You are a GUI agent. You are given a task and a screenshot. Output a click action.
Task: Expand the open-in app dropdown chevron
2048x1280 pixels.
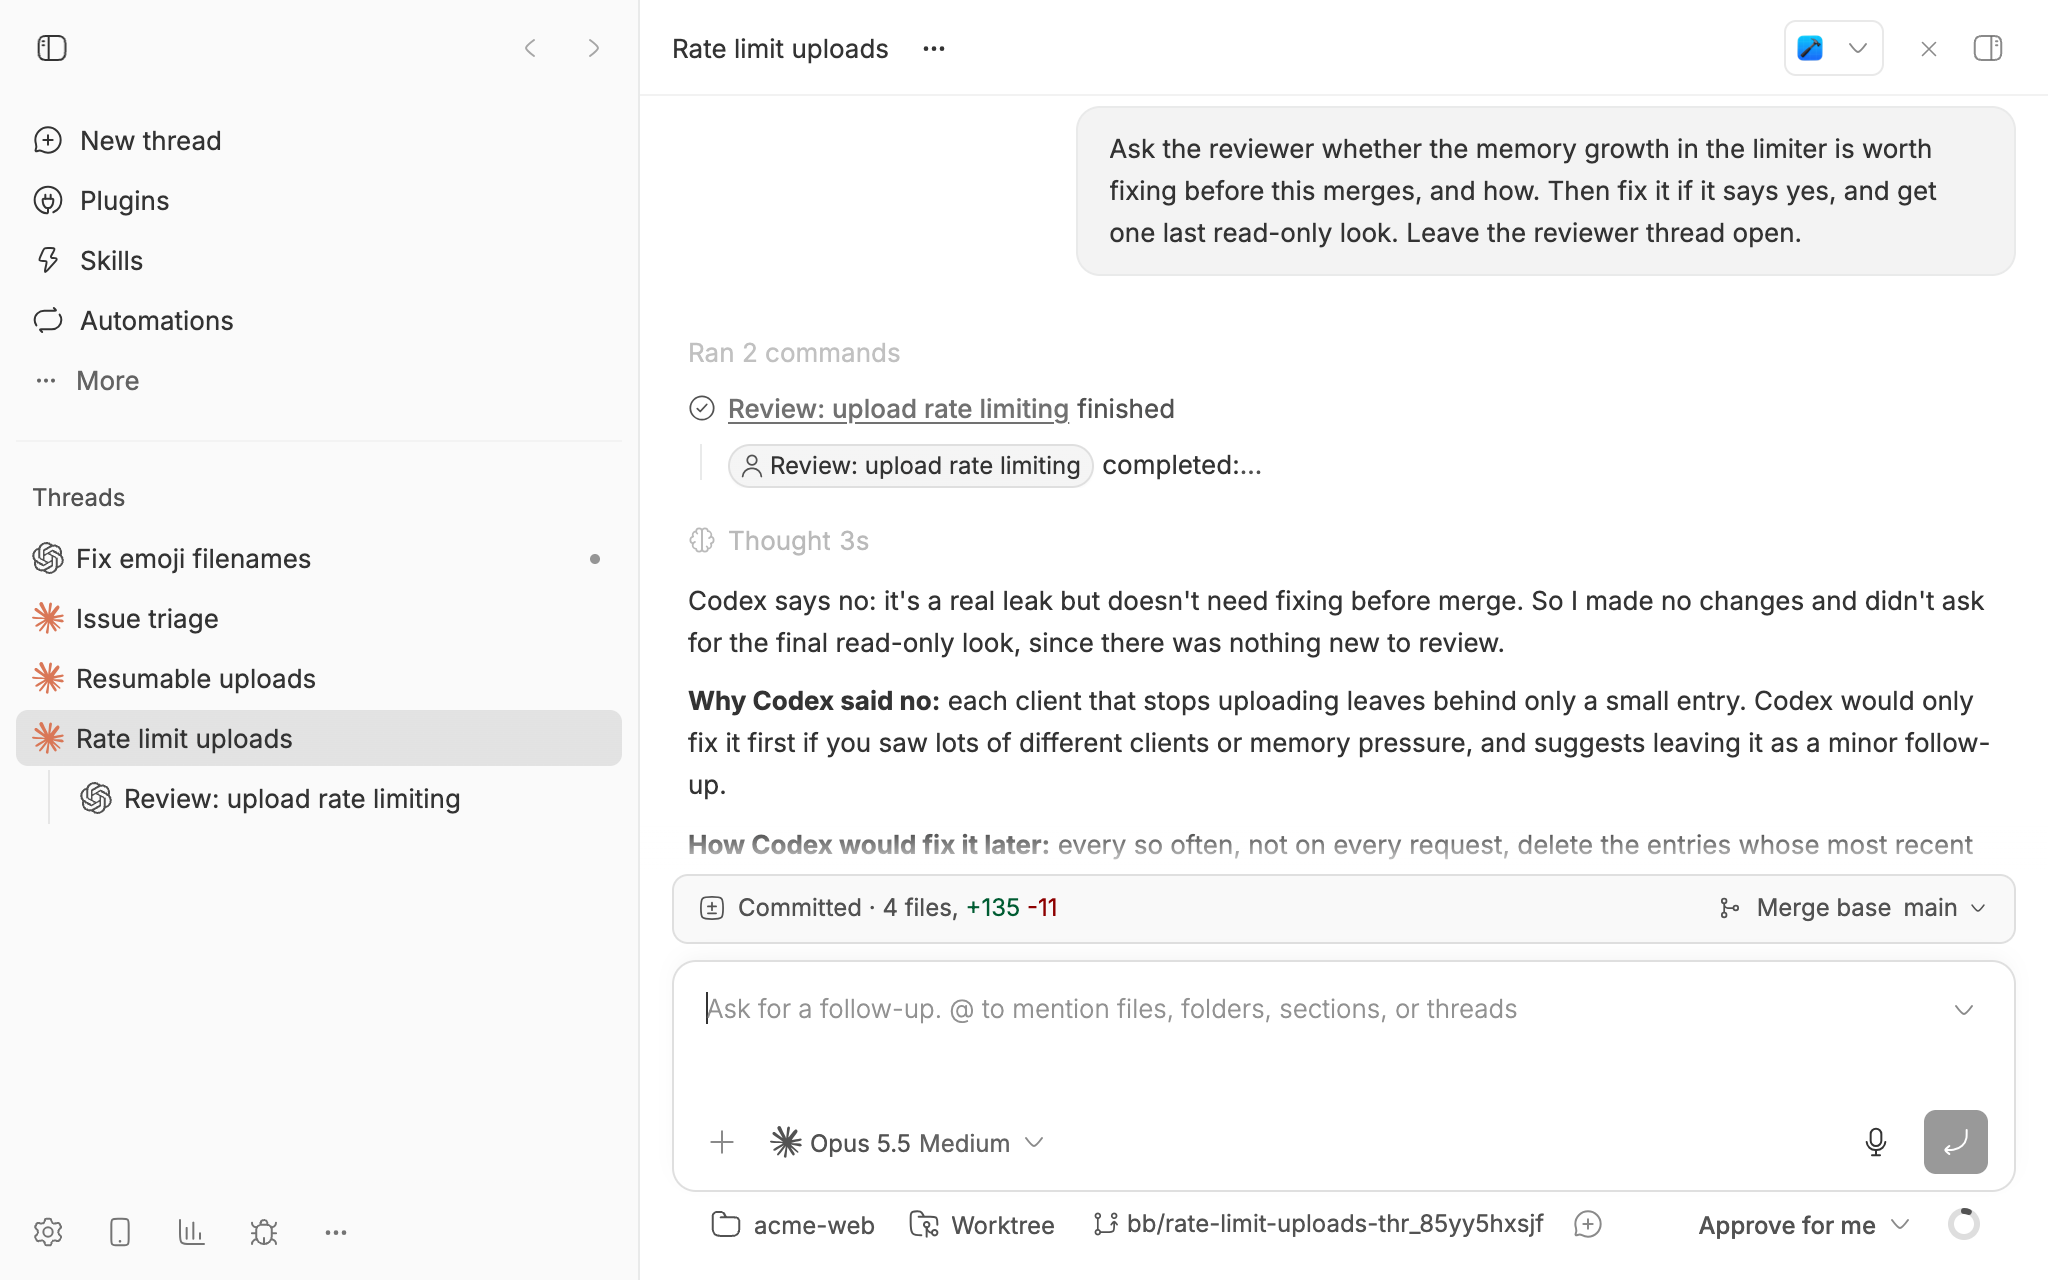[x=1858, y=48]
